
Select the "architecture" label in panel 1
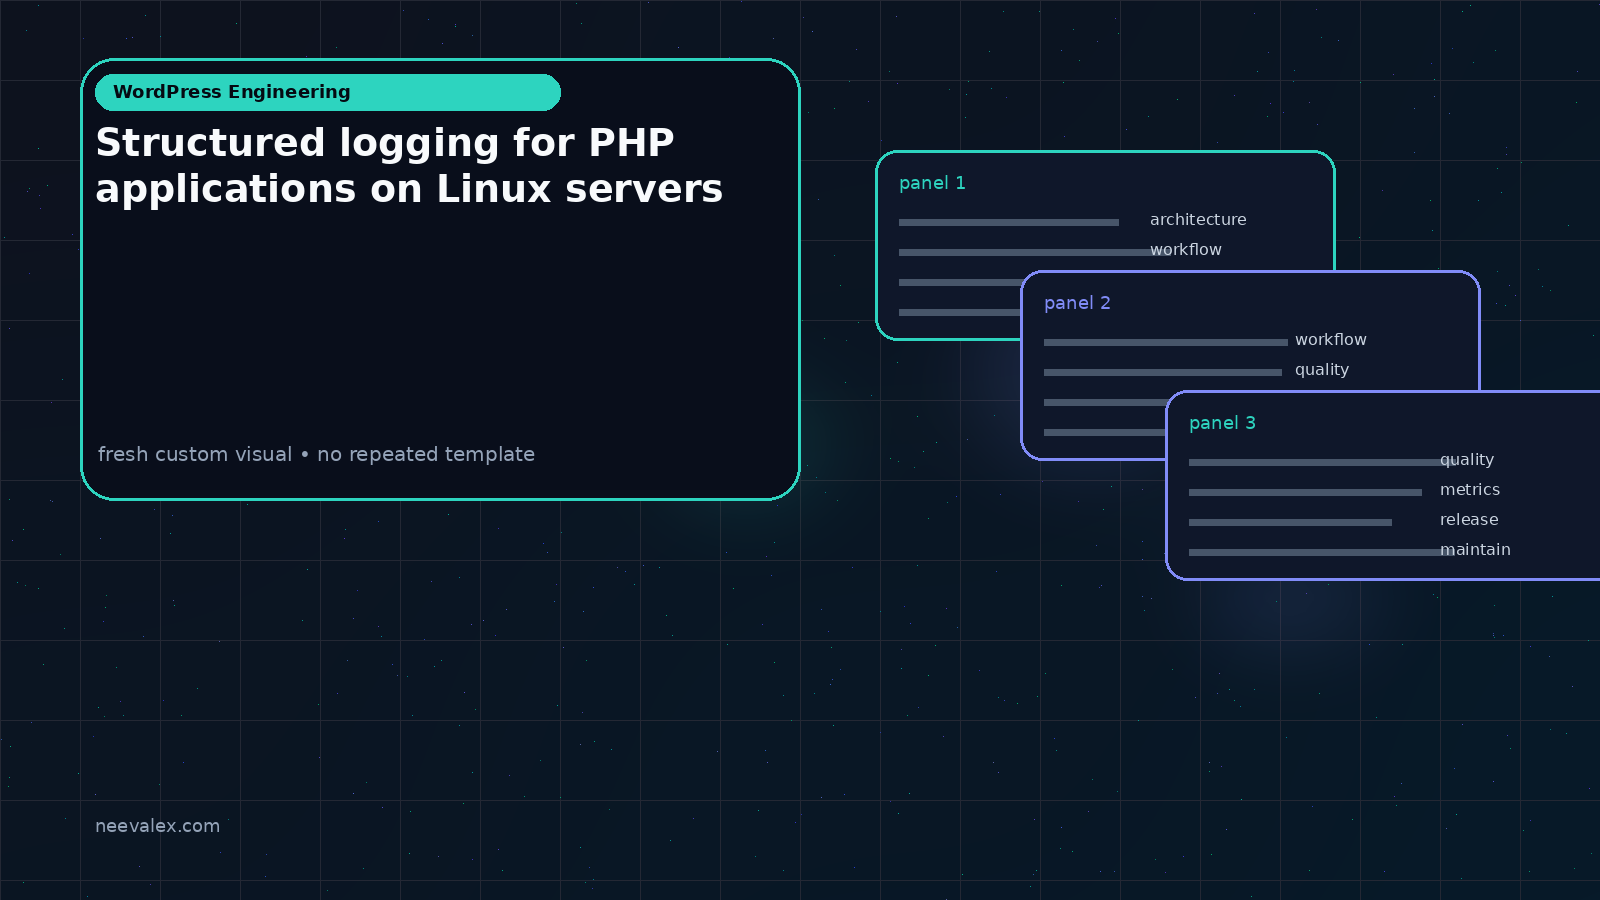[1198, 220]
